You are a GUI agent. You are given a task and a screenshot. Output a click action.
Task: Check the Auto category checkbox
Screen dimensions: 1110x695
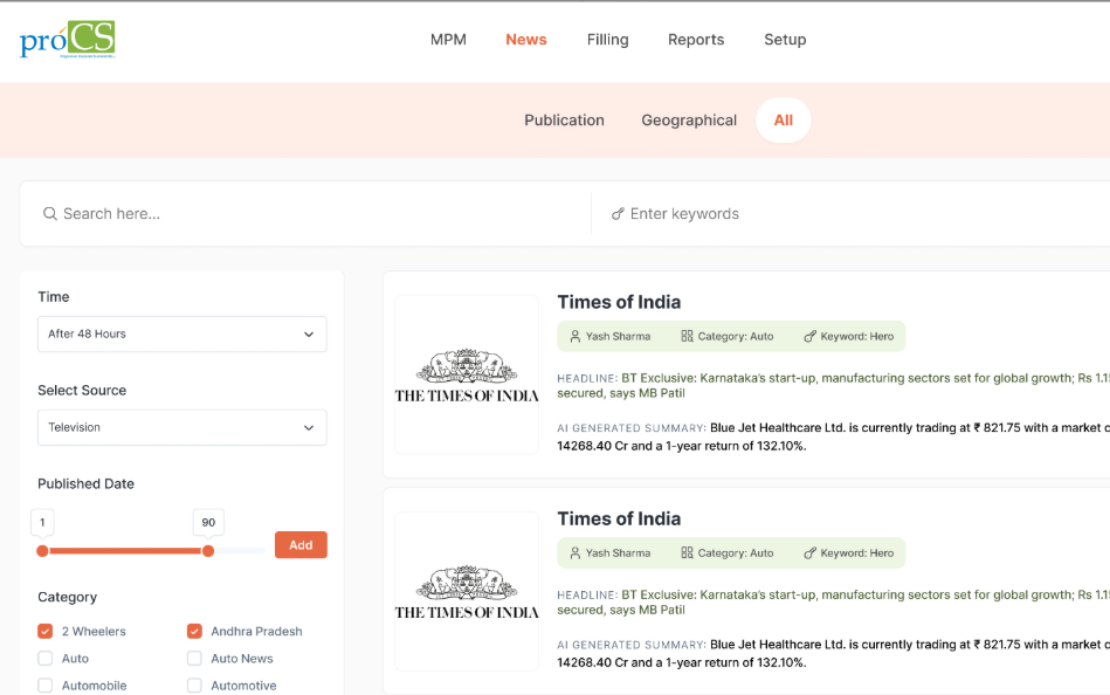pyautogui.click(x=45, y=658)
